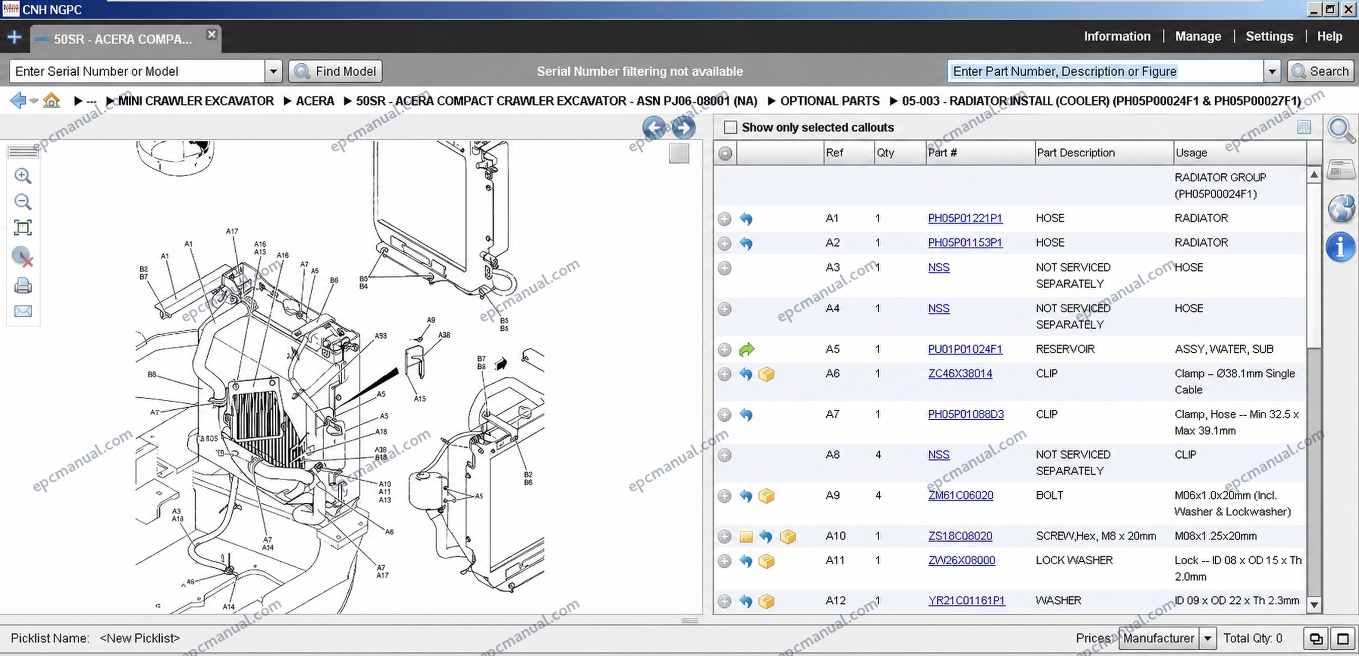Go to previous figure with left arrow
This screenshot has height=656, width=1359.
coord(654,127)
